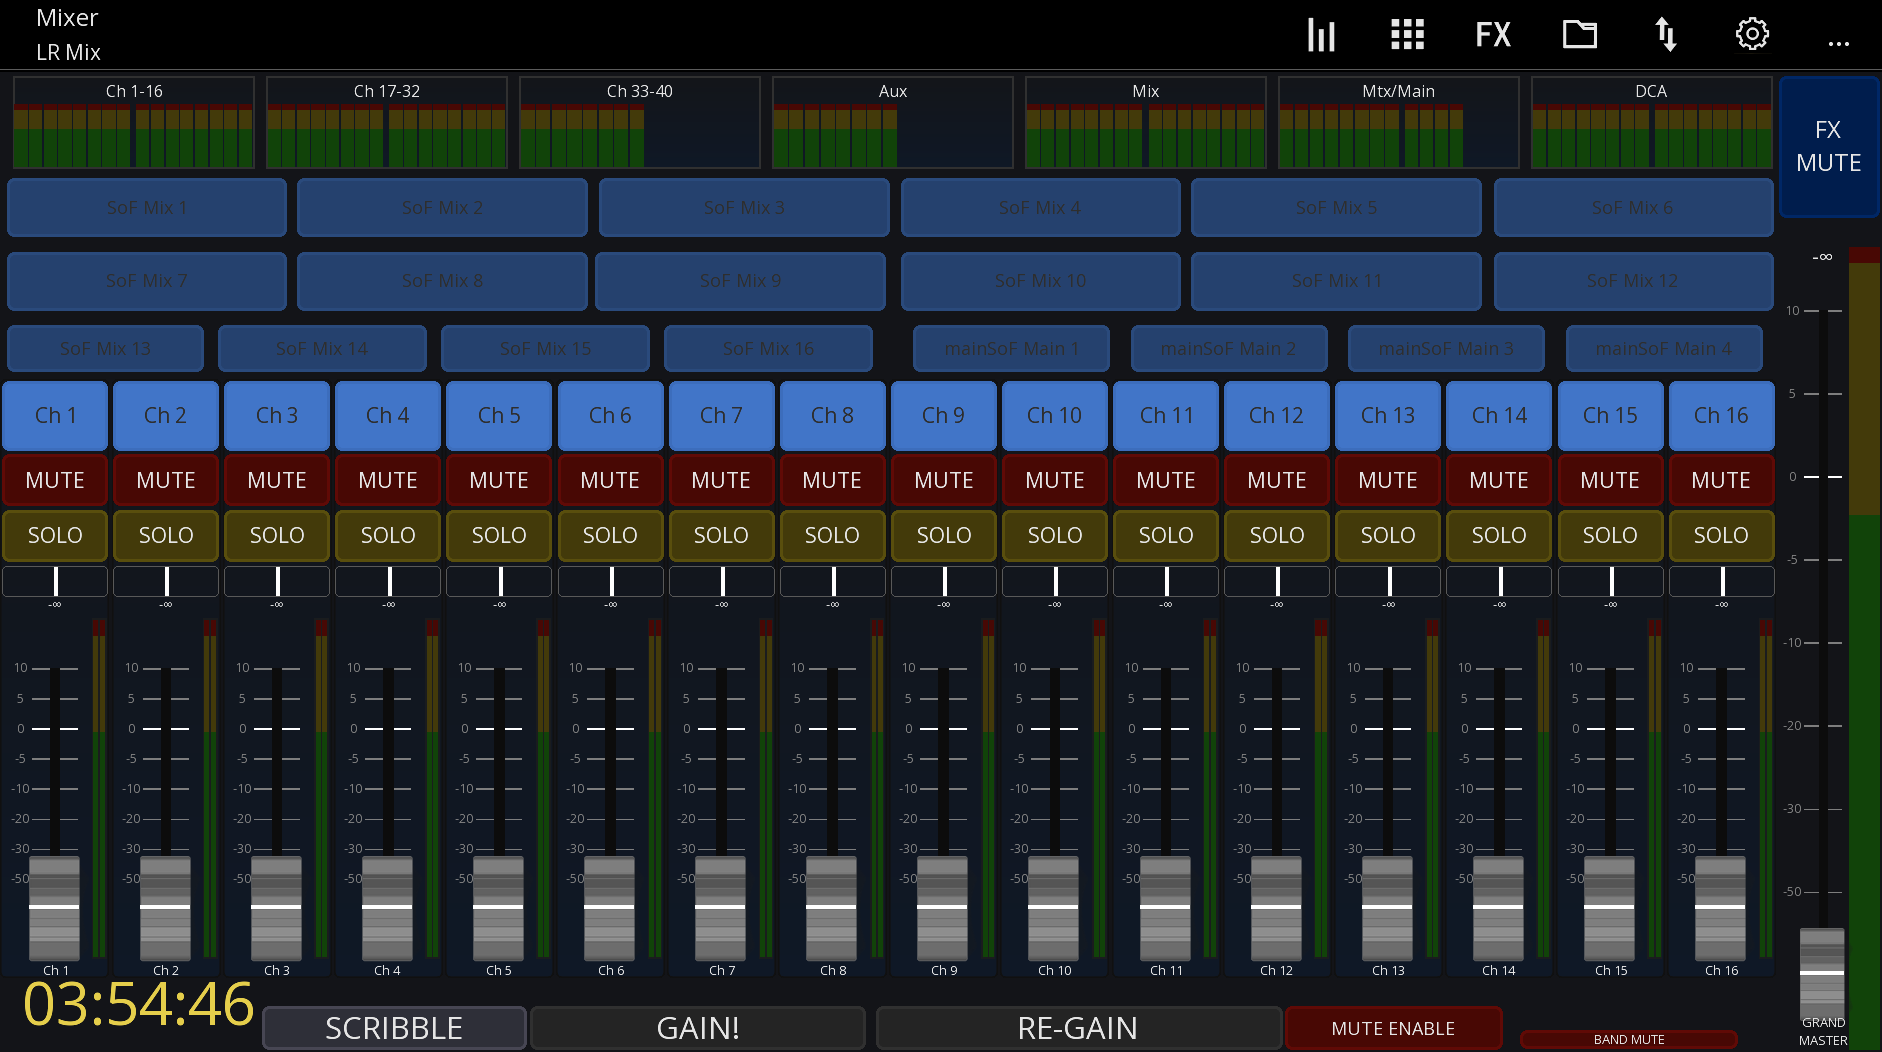Select the Ch 5 channel name button

pos(499,415)
